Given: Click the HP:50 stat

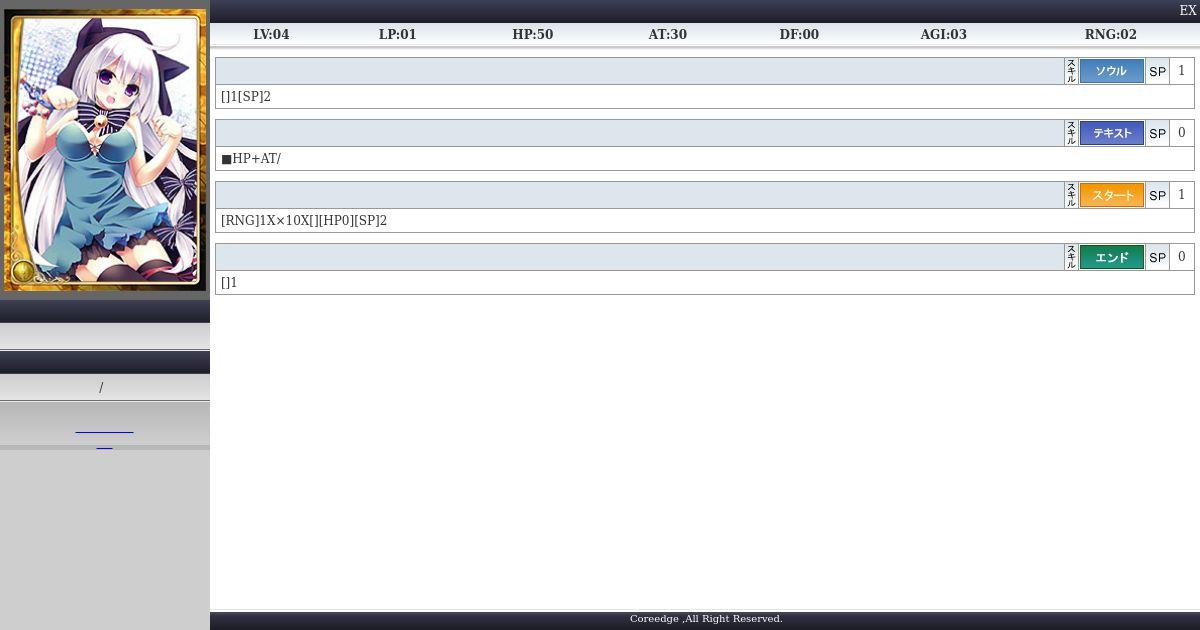Looking at the screenshot, I should pos(532,34).
